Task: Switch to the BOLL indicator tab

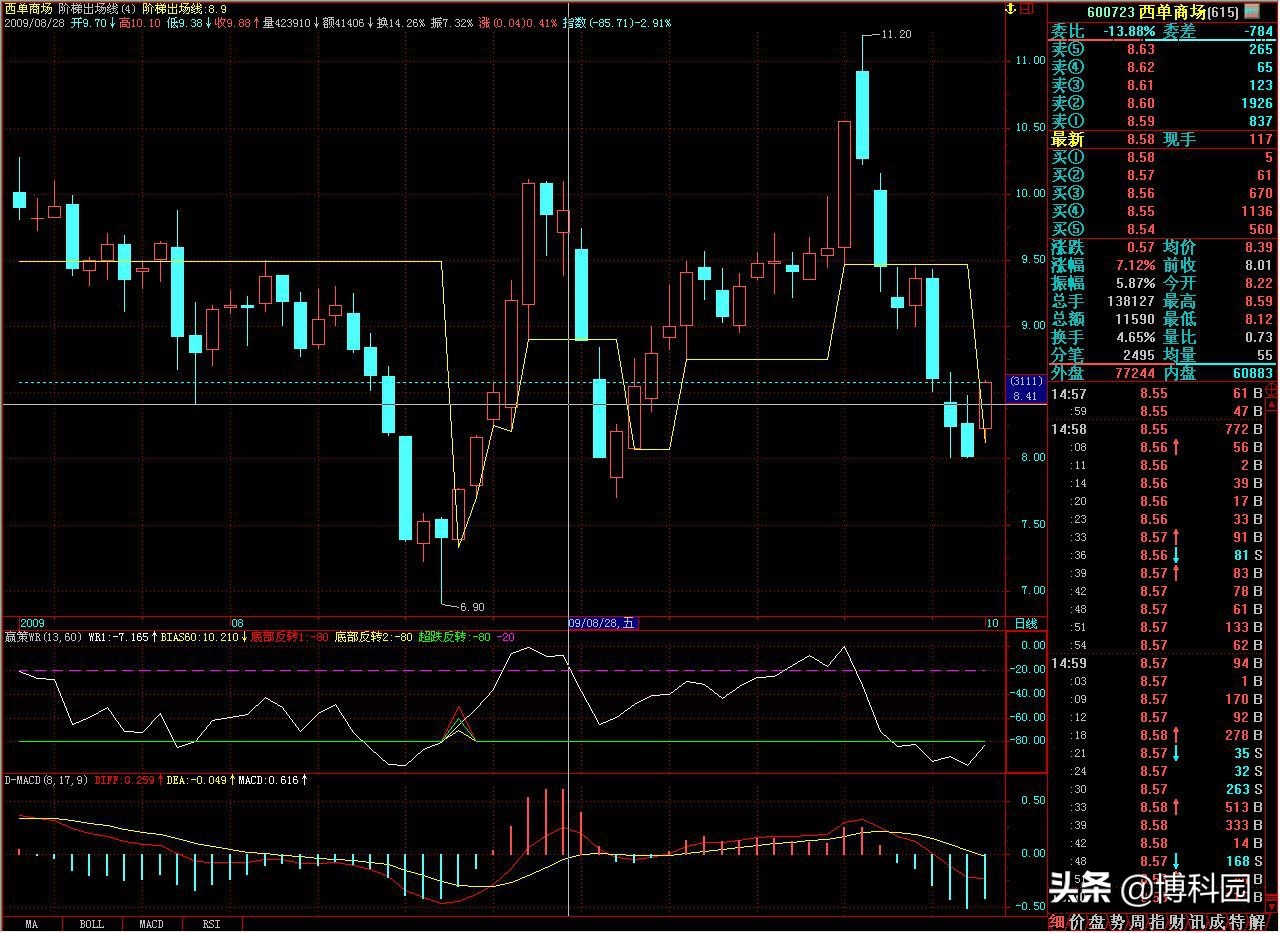Action: point(91,924)
